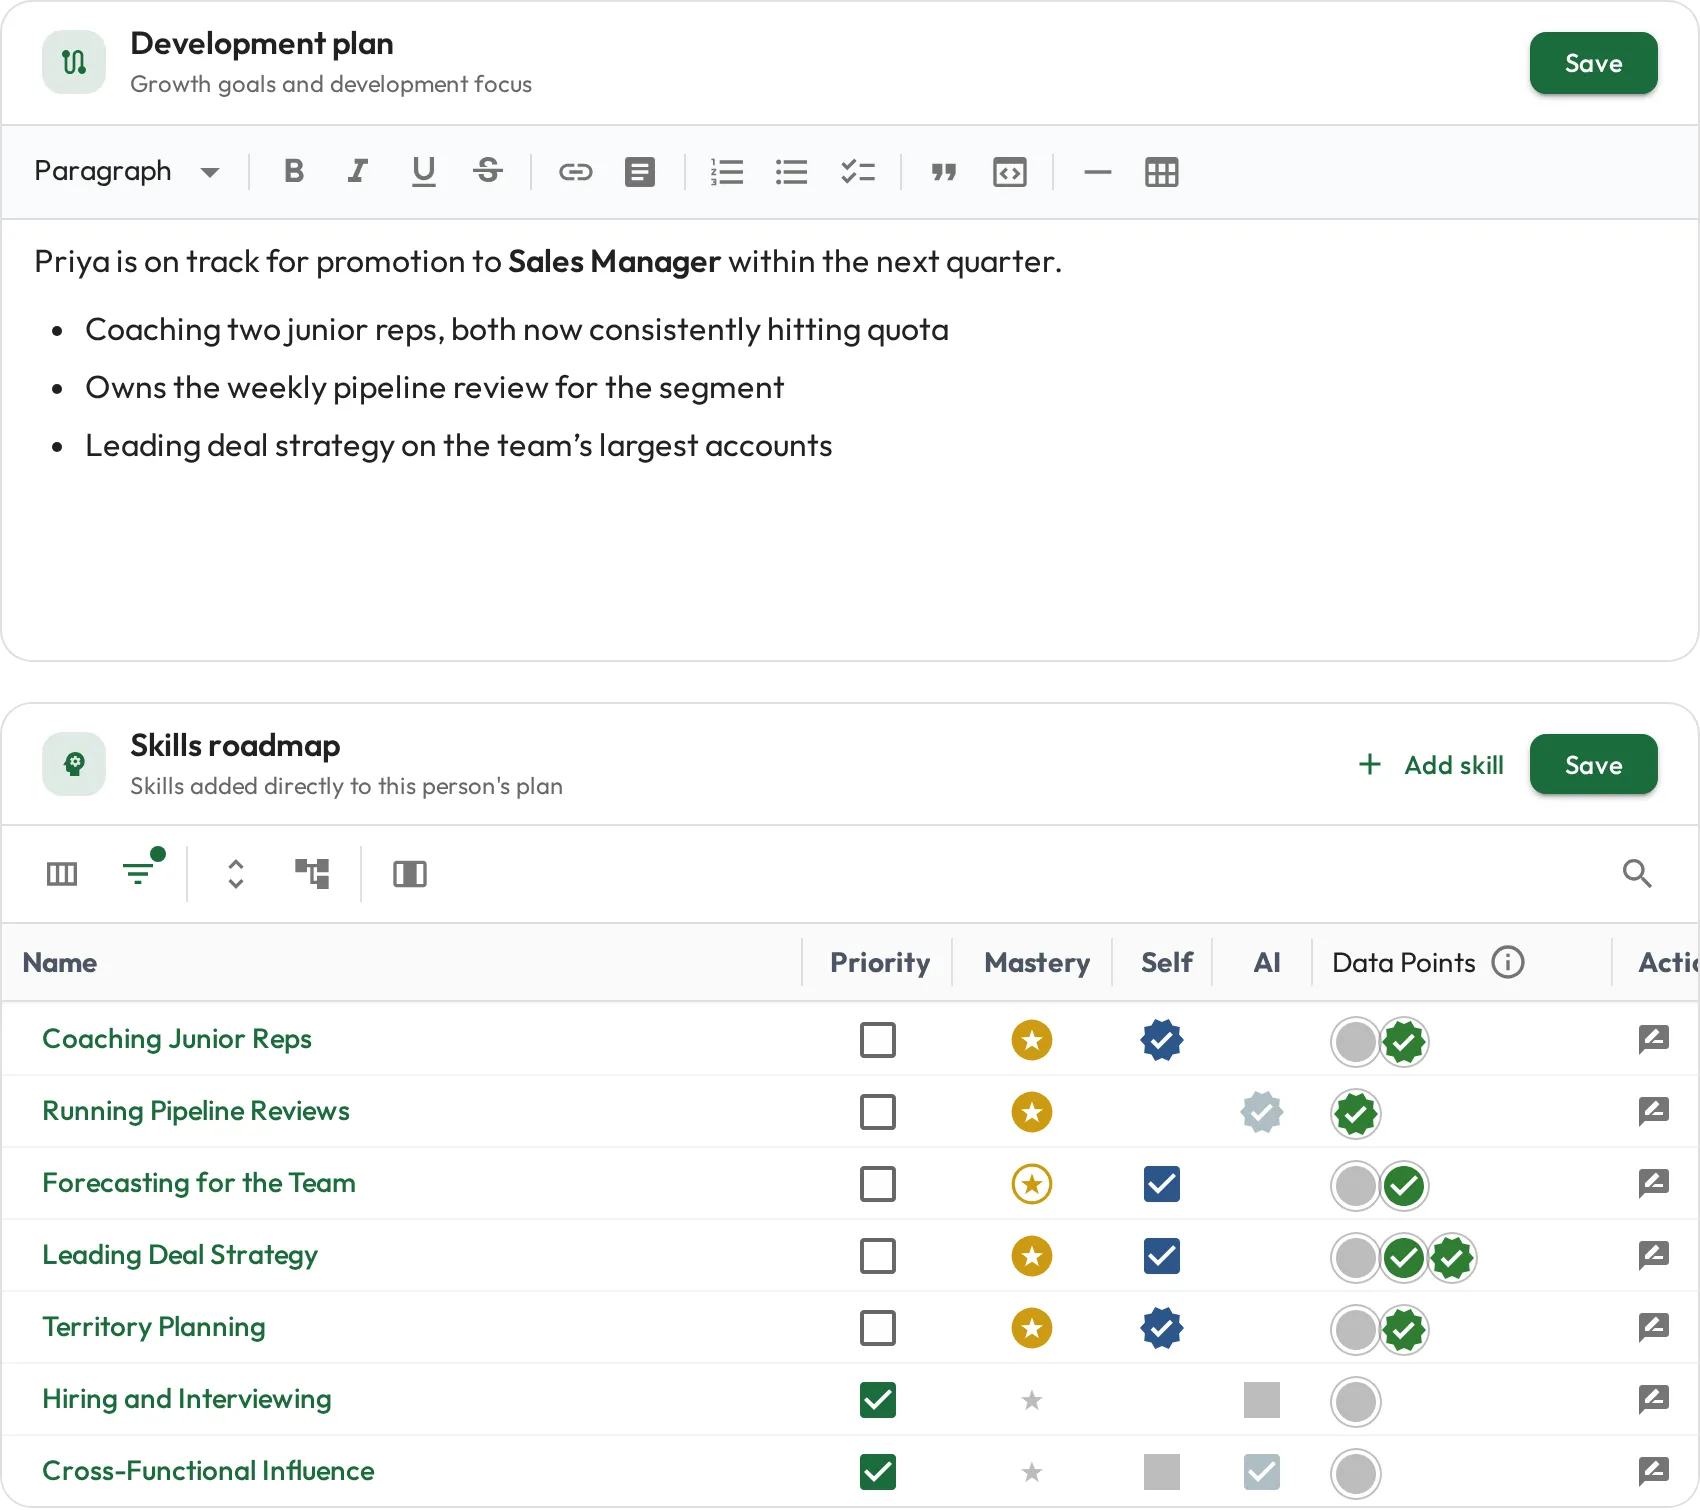Screen dimensions: 1700x1510
Task: Sort by the Mastery column header
Action: 1037,962
